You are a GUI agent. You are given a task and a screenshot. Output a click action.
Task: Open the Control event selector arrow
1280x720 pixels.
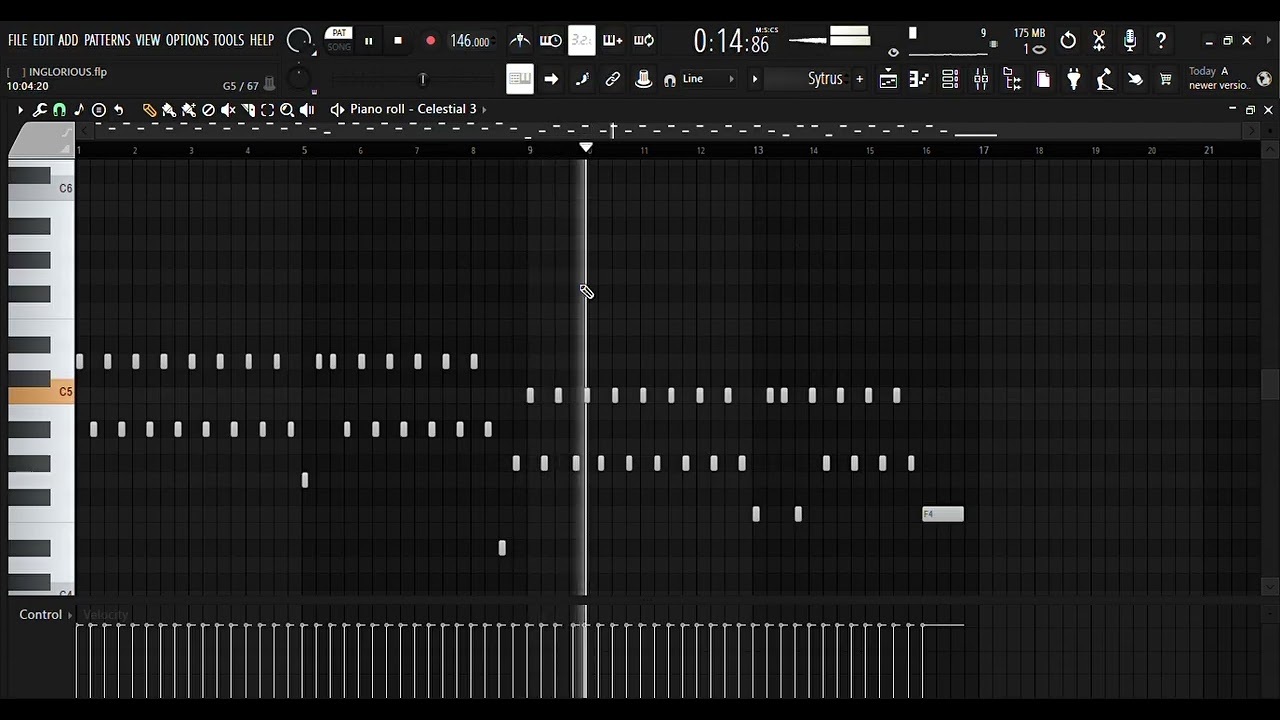pyautogui.click(x=71, y=615)
